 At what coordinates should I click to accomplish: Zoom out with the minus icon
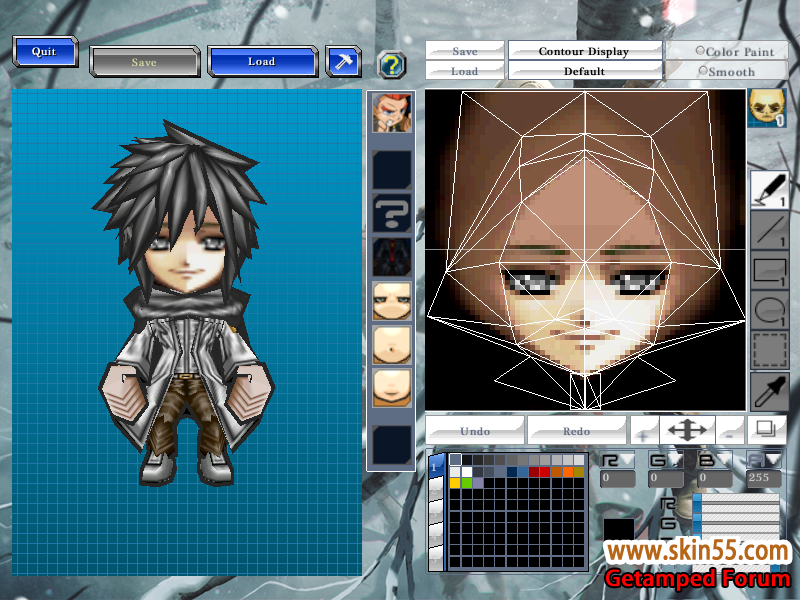[x=730, y=431]
